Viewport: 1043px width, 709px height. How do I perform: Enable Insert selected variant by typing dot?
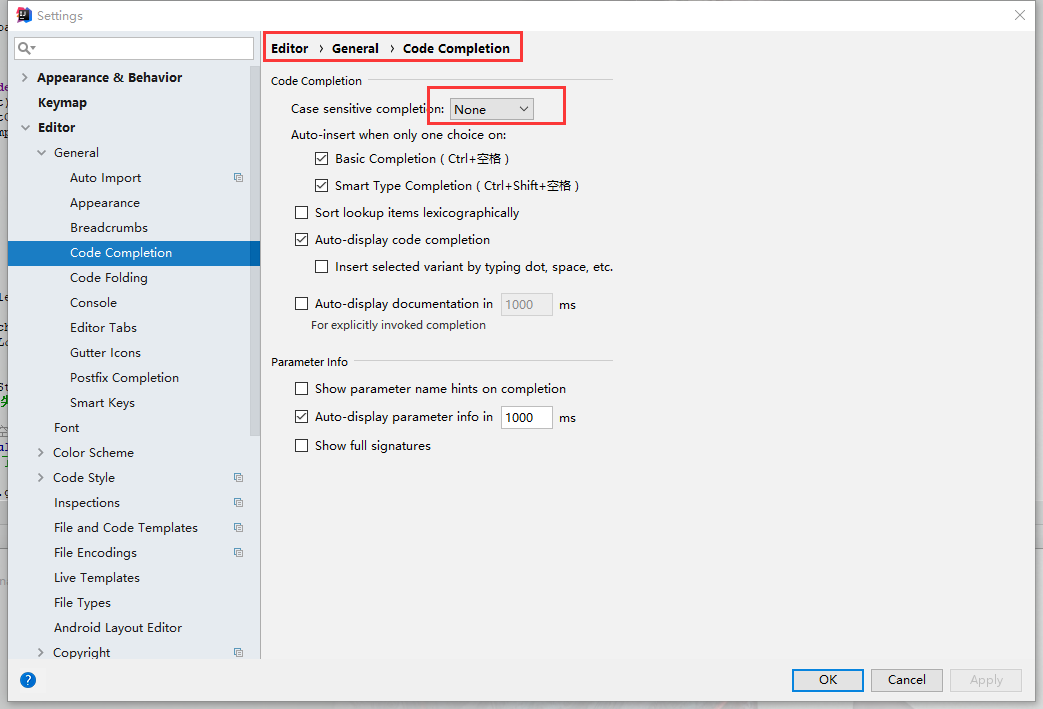pos(321,267)
